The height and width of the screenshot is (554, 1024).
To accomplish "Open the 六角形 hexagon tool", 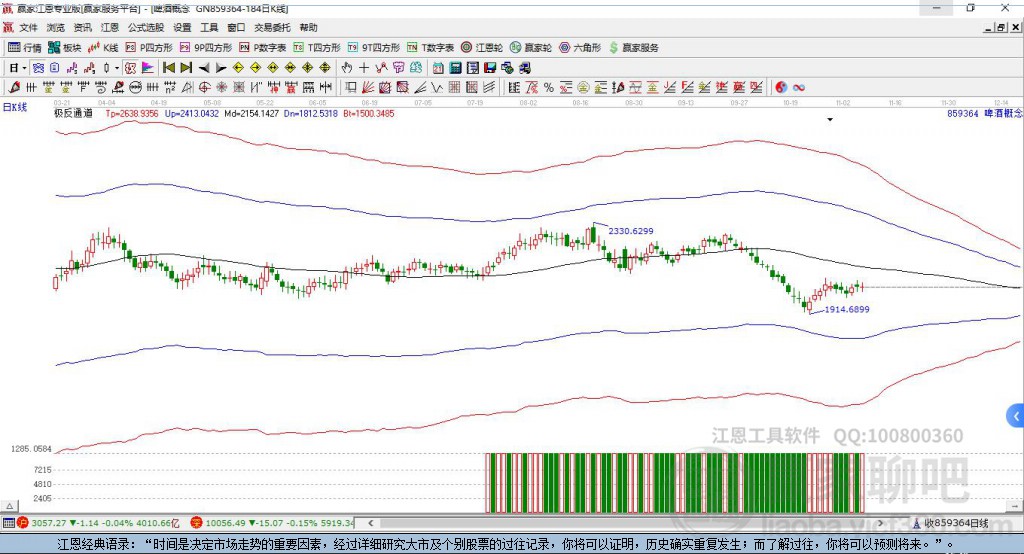I will click(580, 47).
